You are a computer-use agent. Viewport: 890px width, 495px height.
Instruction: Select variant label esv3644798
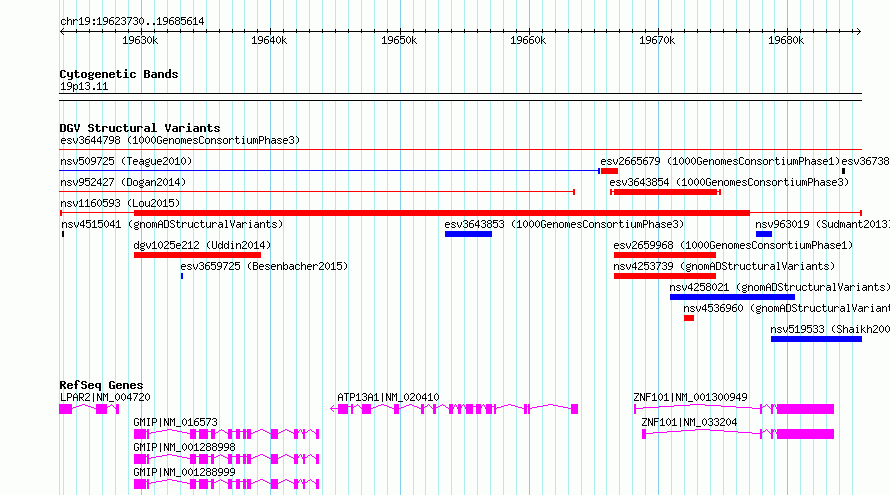pyautogui.click(x=180, y=140)
